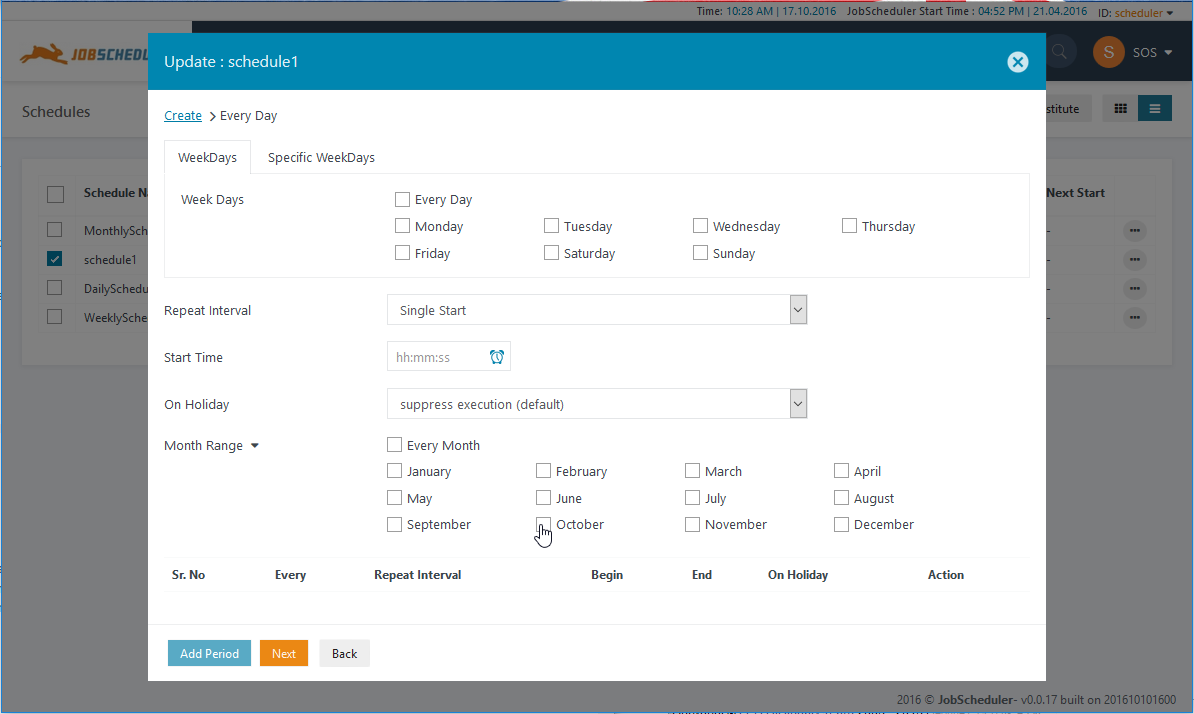
Task: Click the Sr. No column header
Action: tap(188, 575)
